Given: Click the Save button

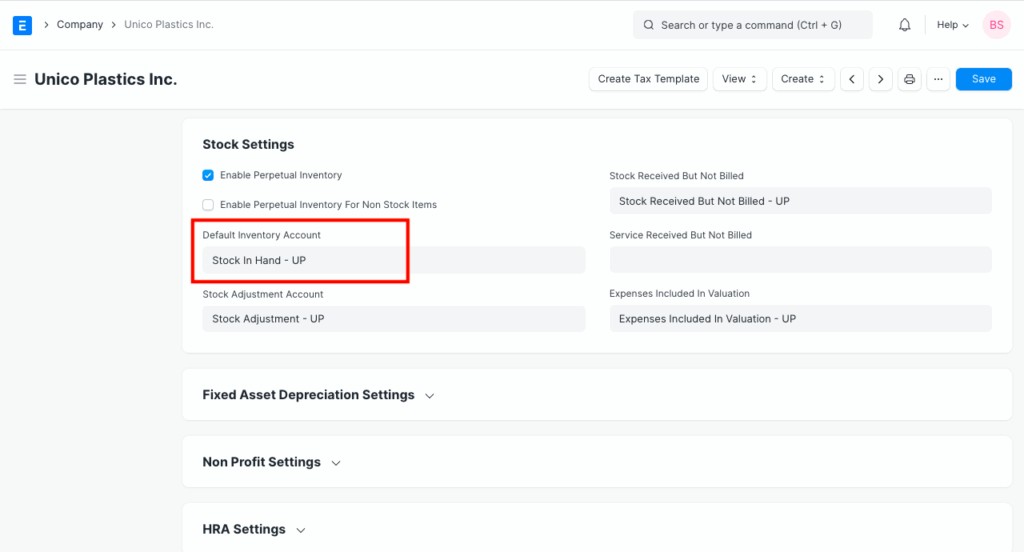Looking at the screenshot, I should click(983, 79).
